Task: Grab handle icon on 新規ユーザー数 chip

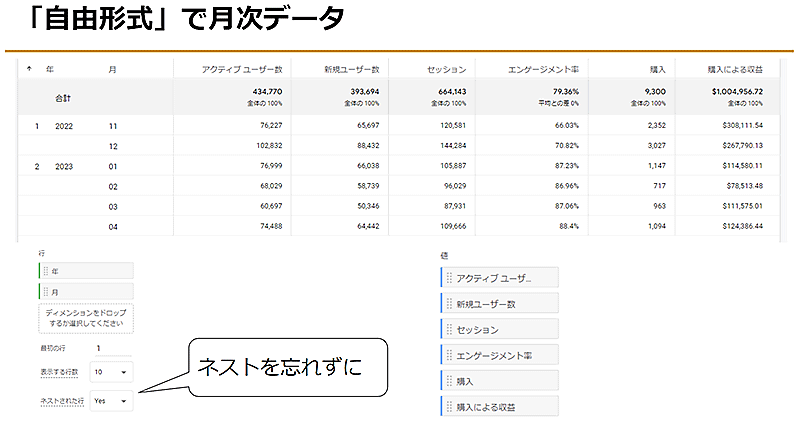Action: coord(449,304)
